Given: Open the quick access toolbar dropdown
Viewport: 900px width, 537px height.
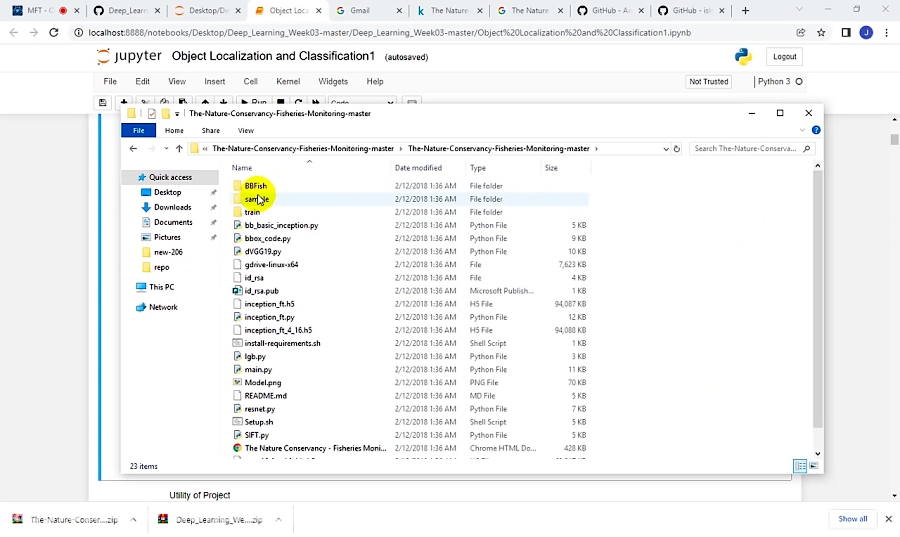Looking at the screenshot, I should tap(177, 114).
